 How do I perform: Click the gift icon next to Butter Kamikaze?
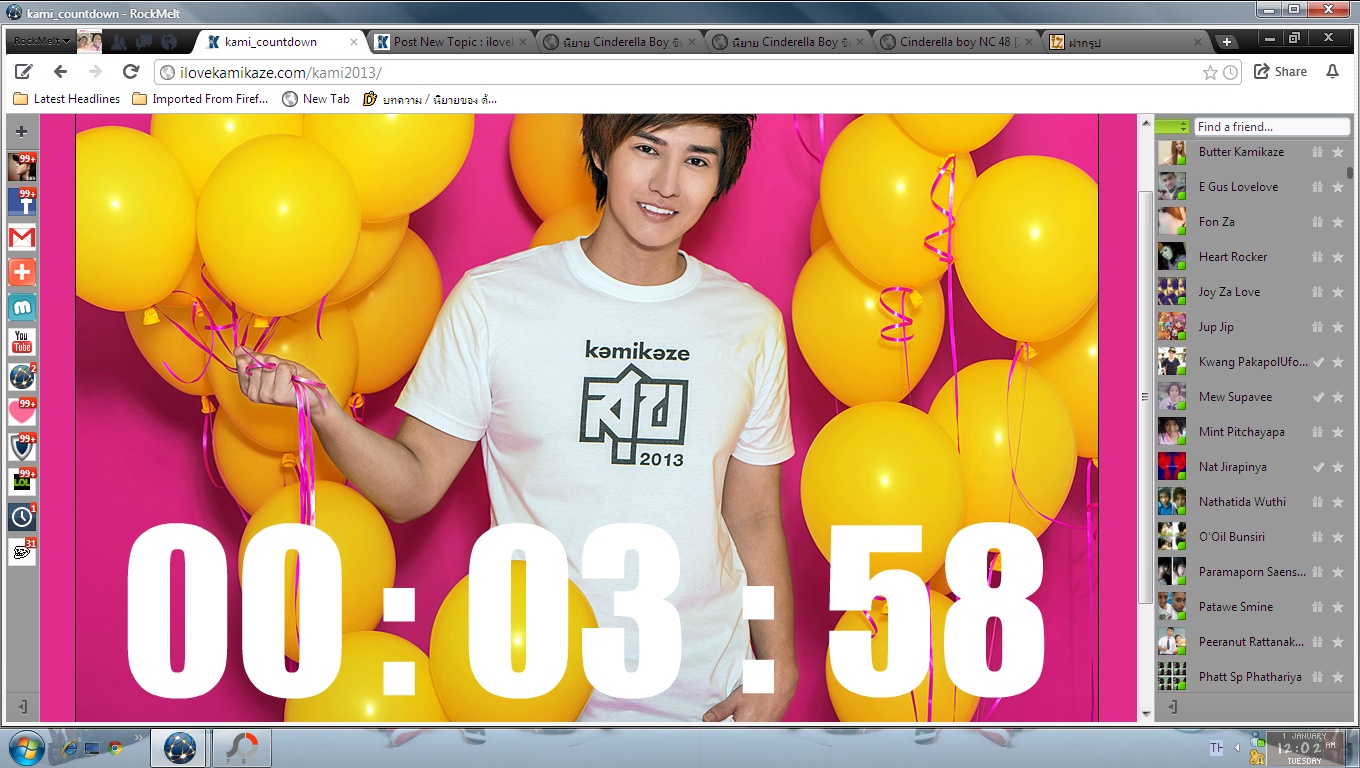pyautogui.click(x=1317, y=152)
